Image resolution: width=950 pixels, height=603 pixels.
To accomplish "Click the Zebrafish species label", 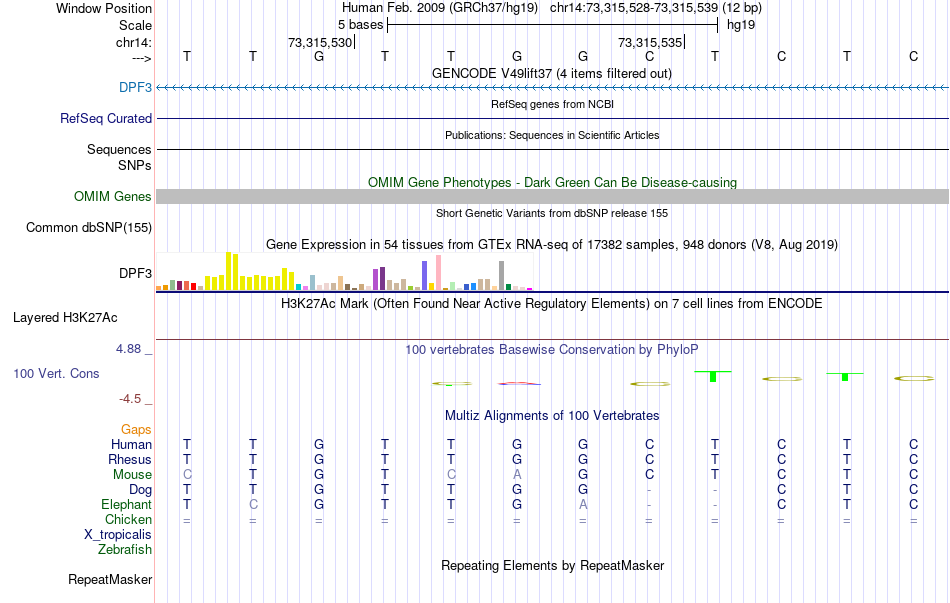I will point(125,550).
